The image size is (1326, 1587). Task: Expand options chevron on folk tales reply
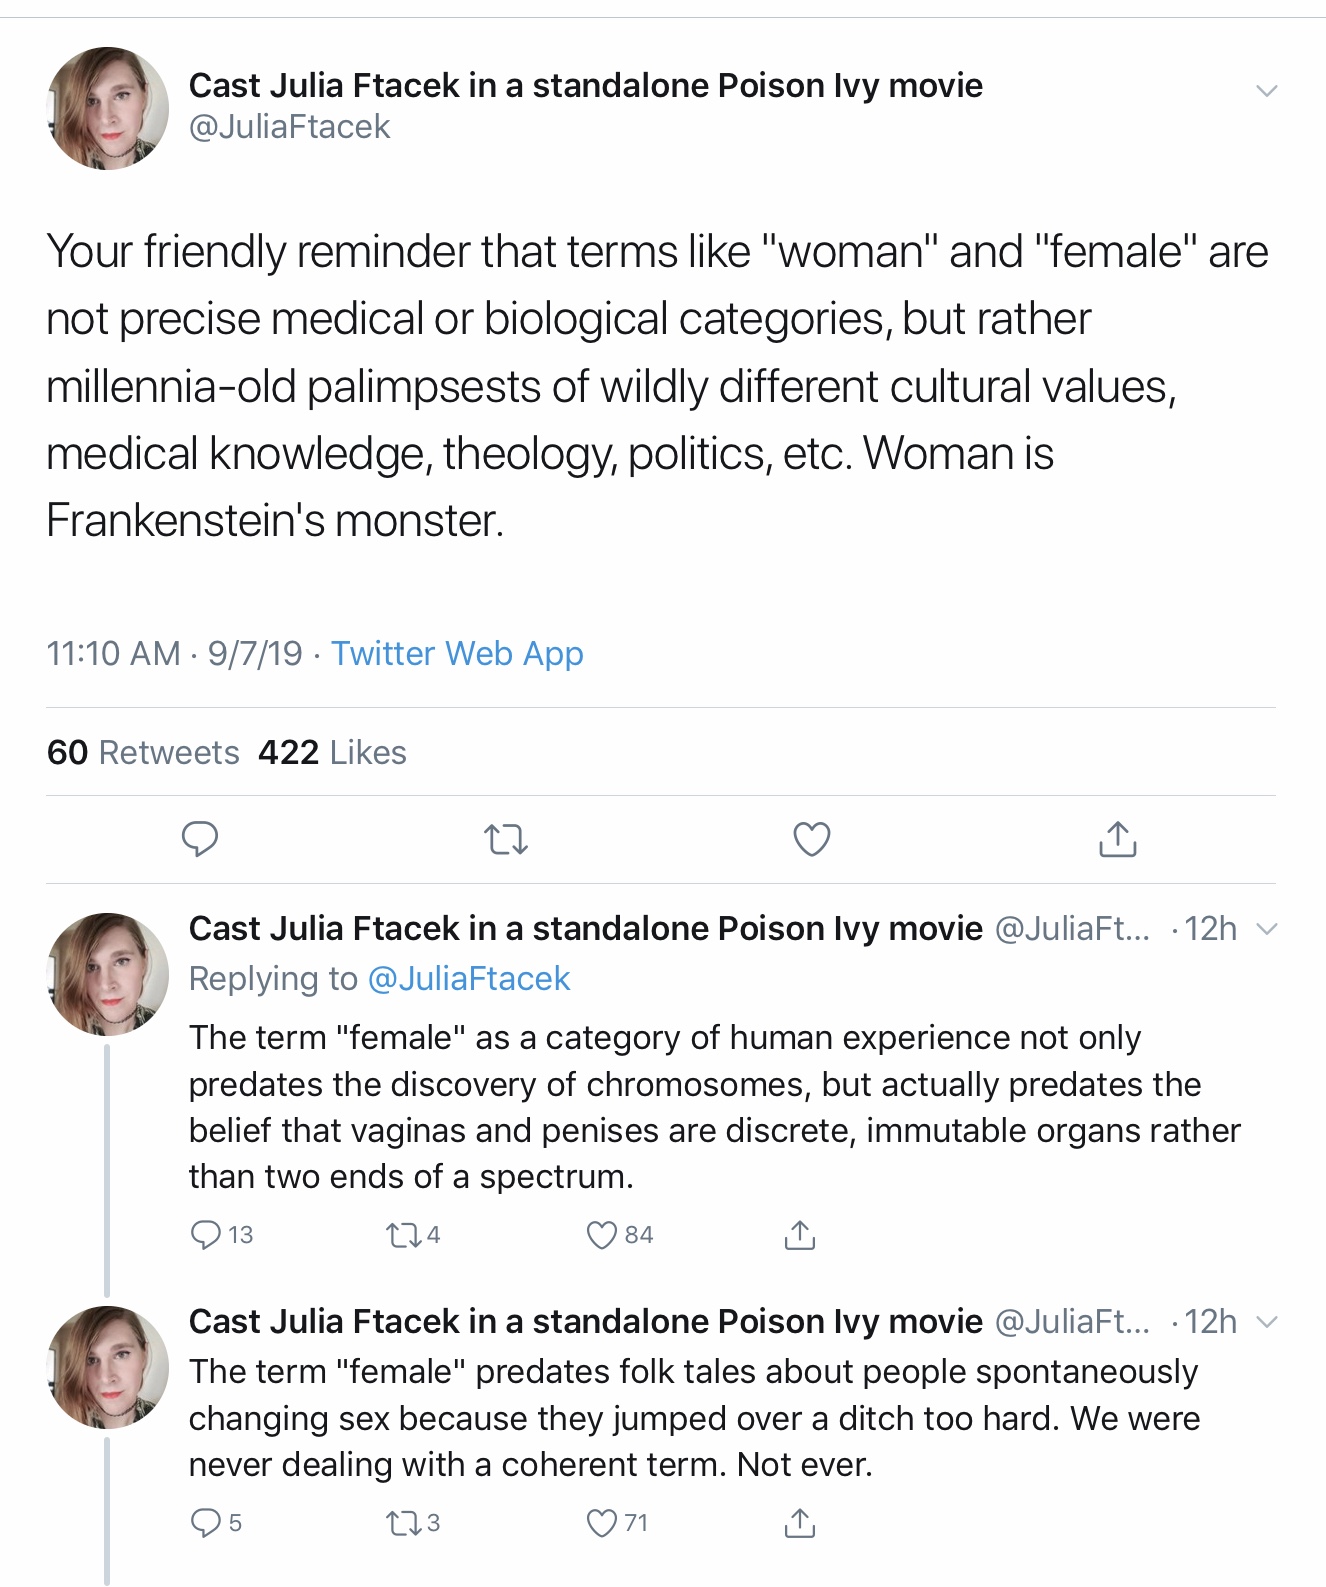1266,1322
